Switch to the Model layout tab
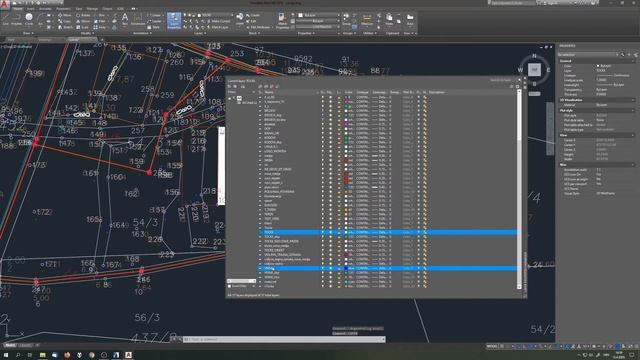This screenshot has height=360, width=640. pos(10,345)
